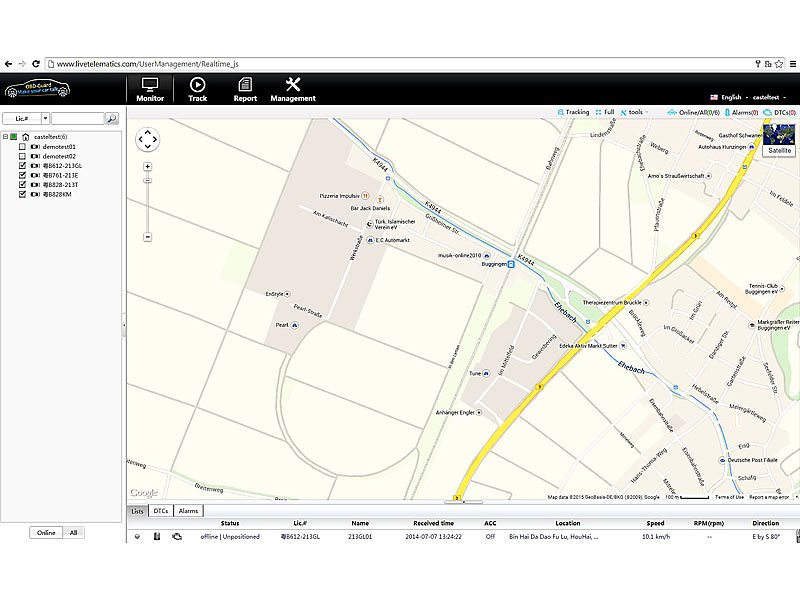800x600 pixels.
Task: Toggle Full screen map view
Action: point(605,112)
